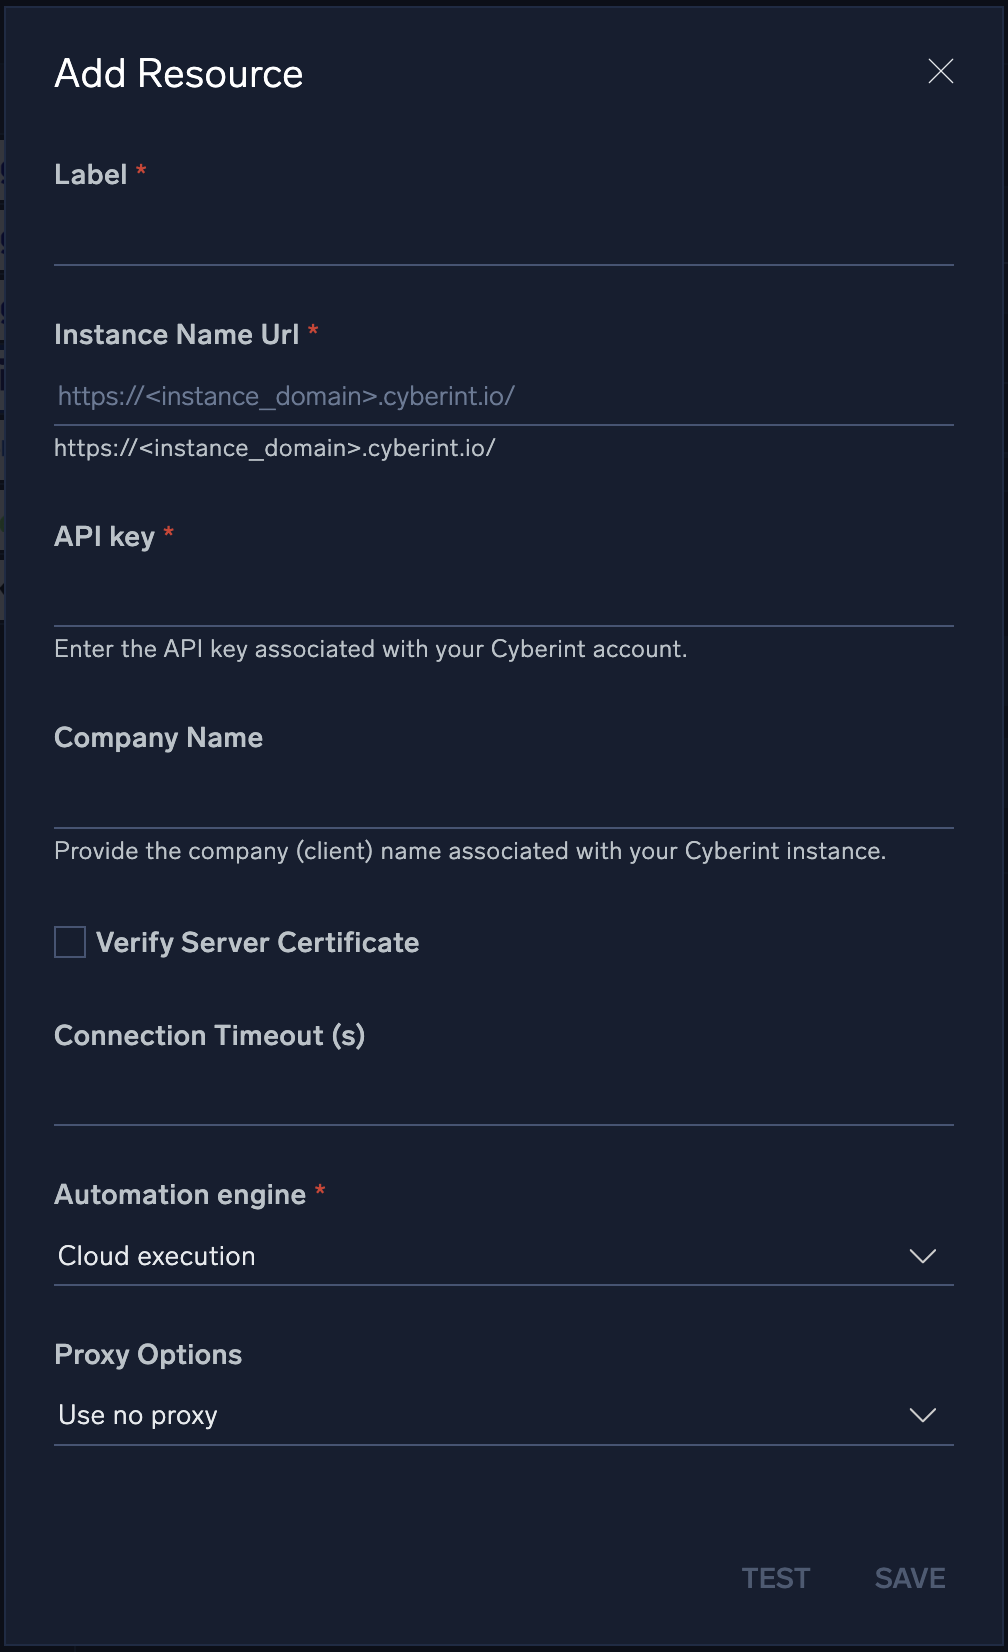Click the Connection Timeout (s) input field

click(503, 1097)
